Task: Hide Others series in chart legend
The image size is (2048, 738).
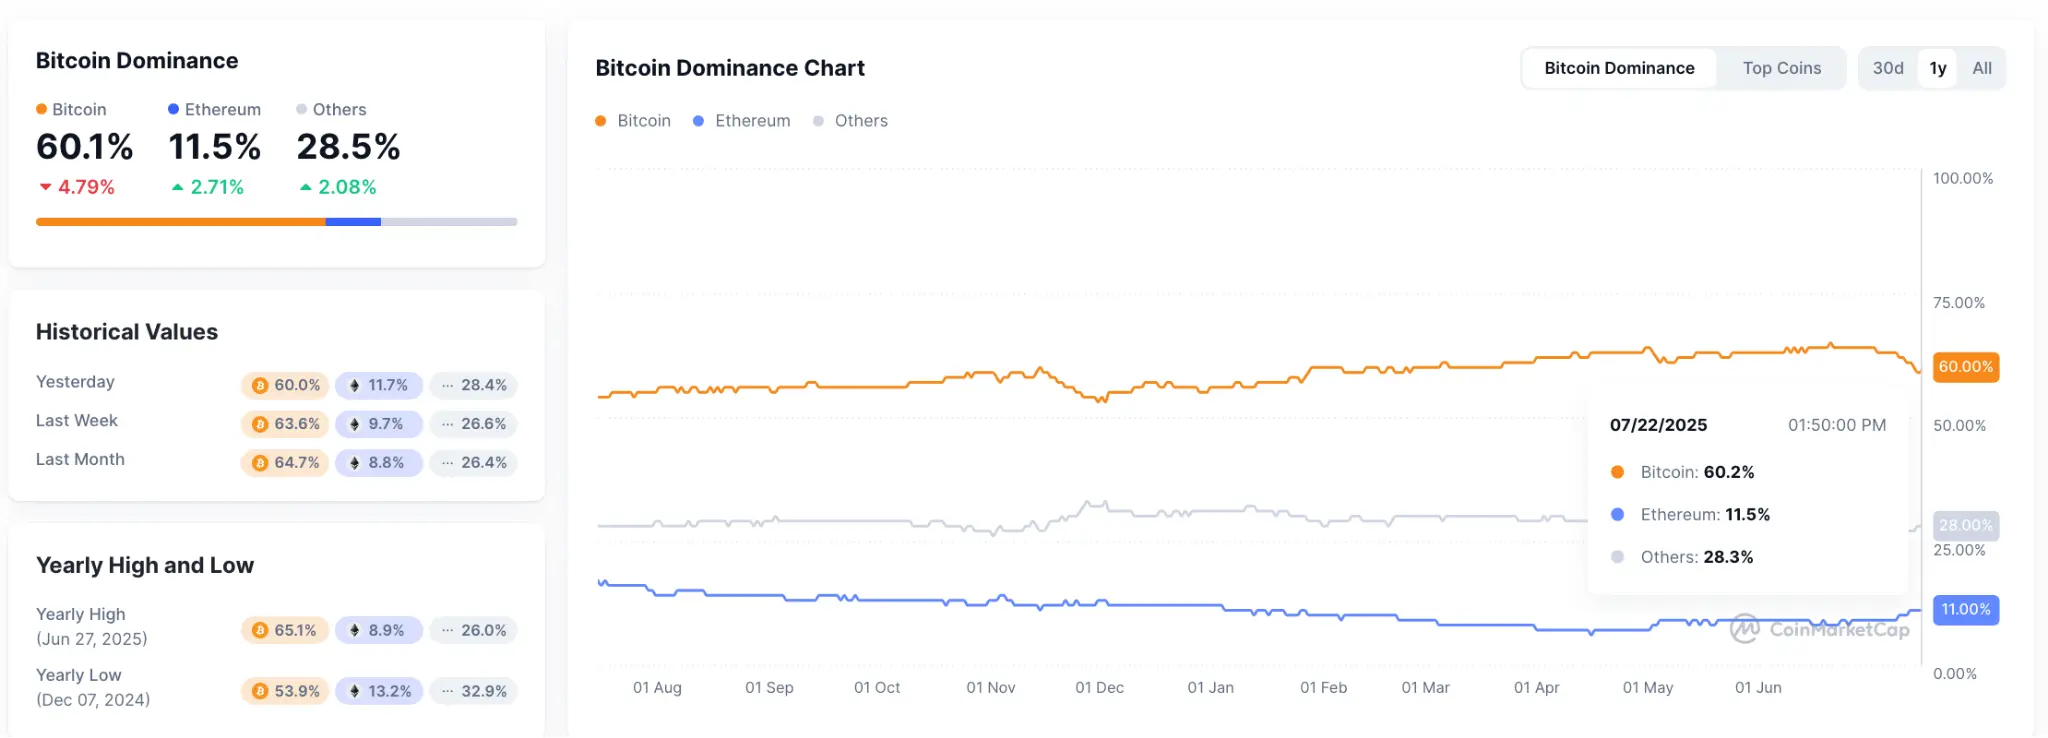Action: click(850, 121)
